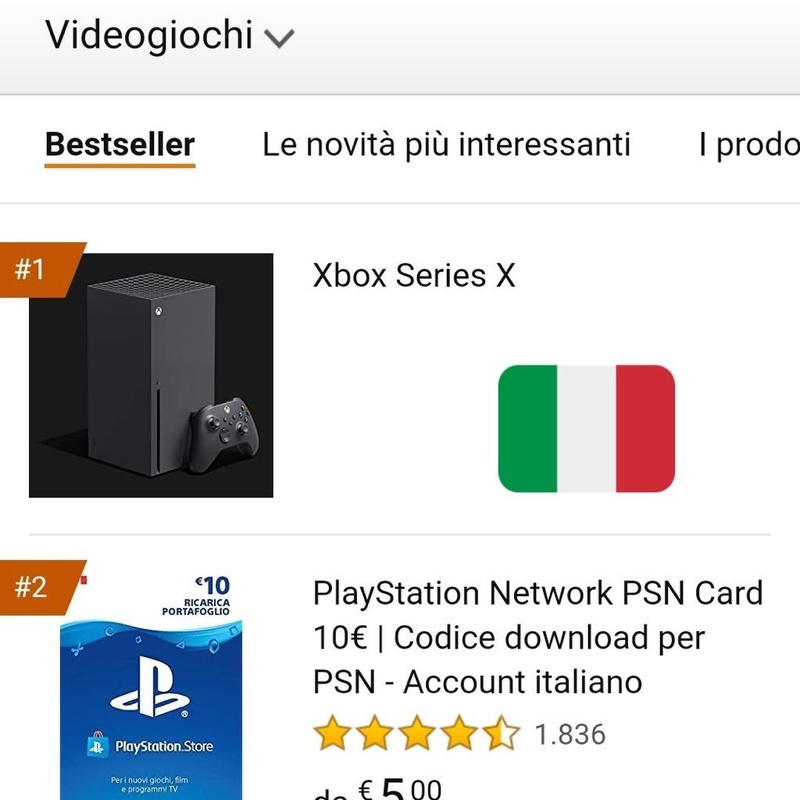Click the €10 Ricarica Portafoglio label
The height and width of the screenshot is (800, 800).
coord(200,597)
